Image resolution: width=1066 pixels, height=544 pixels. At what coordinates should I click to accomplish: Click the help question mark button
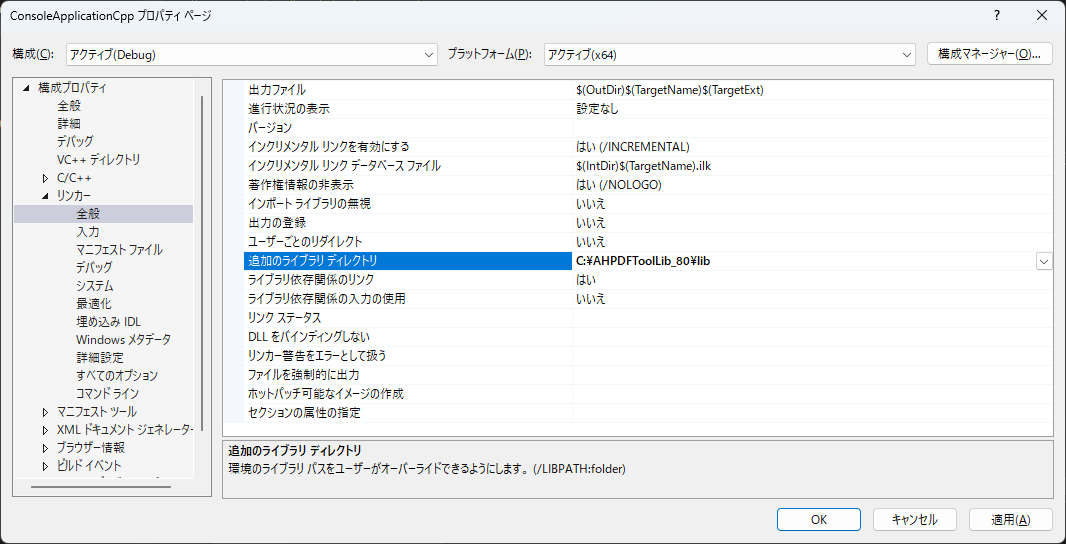(996, 16)
